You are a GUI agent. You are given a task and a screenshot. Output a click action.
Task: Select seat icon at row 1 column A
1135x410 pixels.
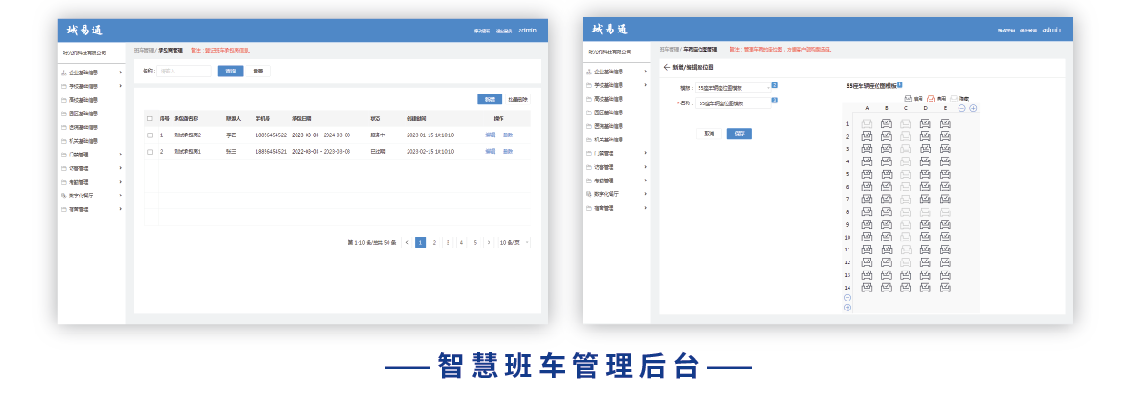click(867, 124)
